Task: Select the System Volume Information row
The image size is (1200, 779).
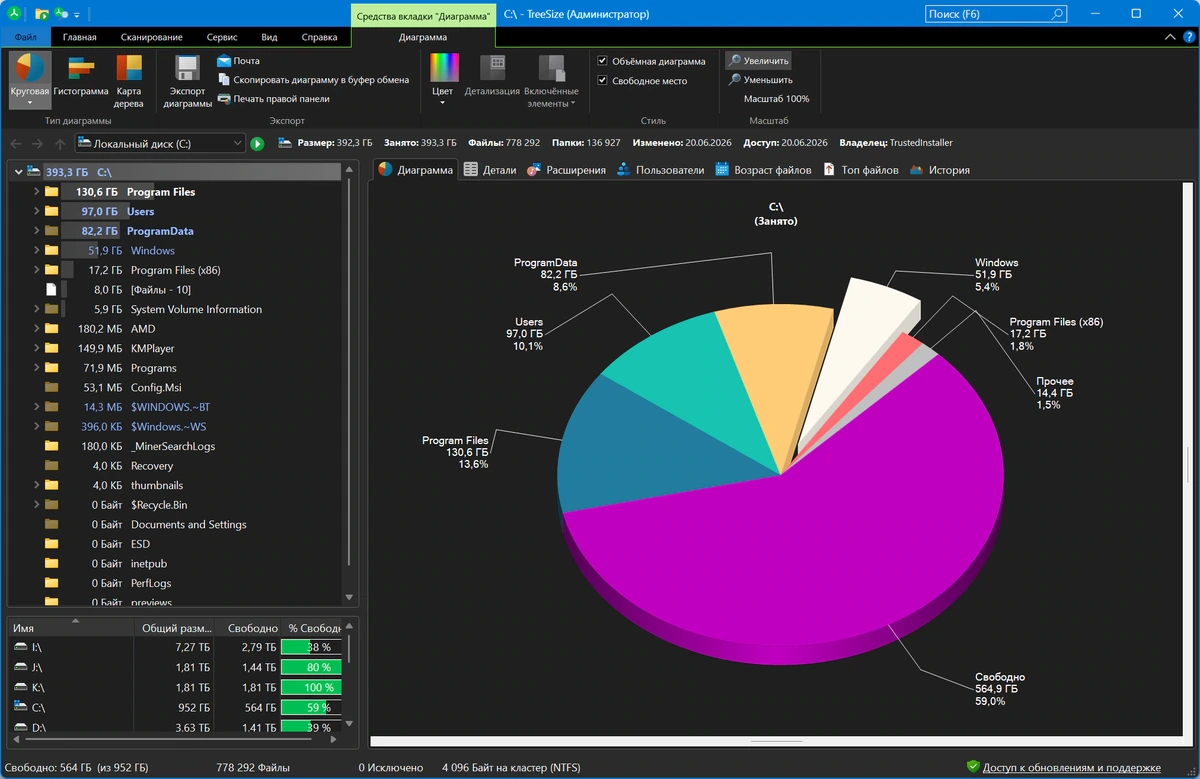Action: pos(178,309)
